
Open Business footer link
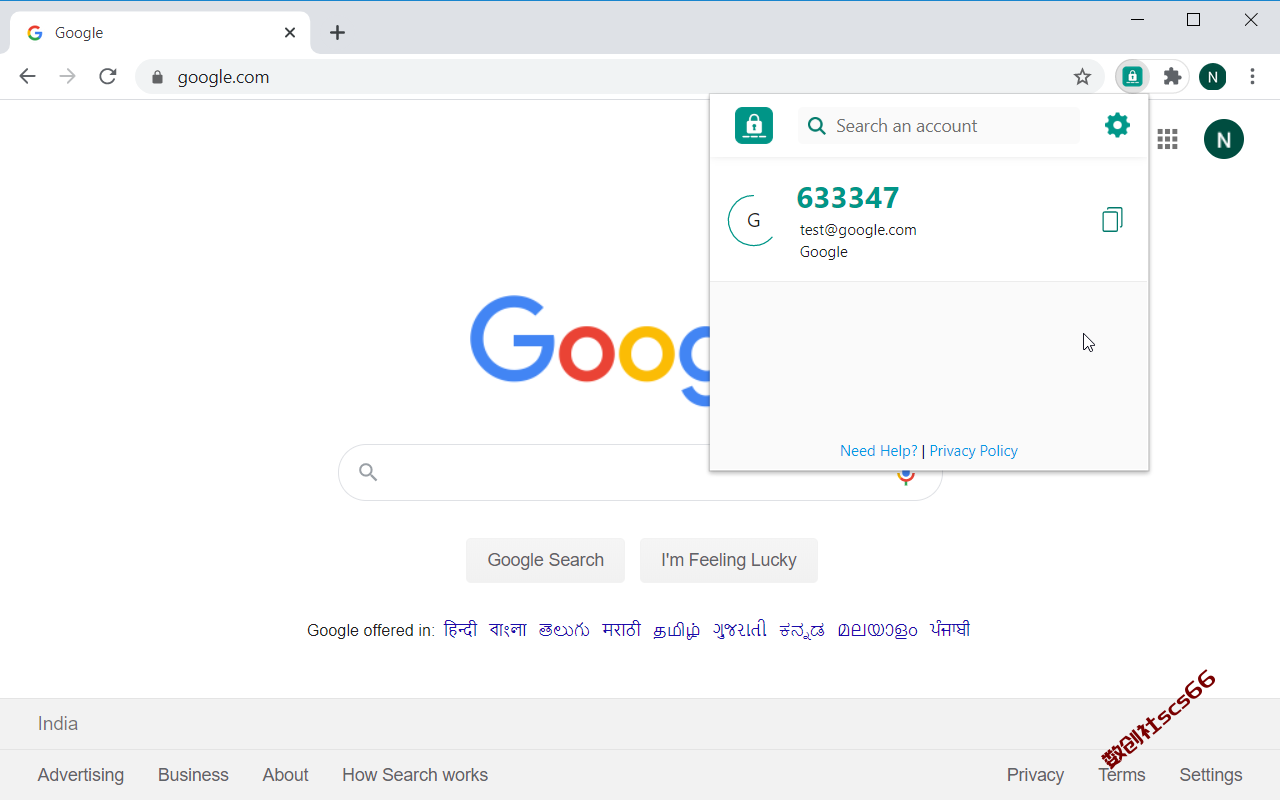193,775
